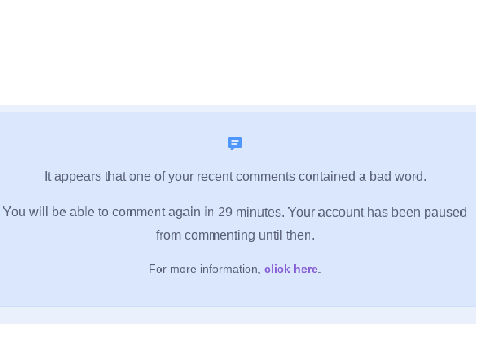Click the word "You" starting second paragraph

(14, 212)
